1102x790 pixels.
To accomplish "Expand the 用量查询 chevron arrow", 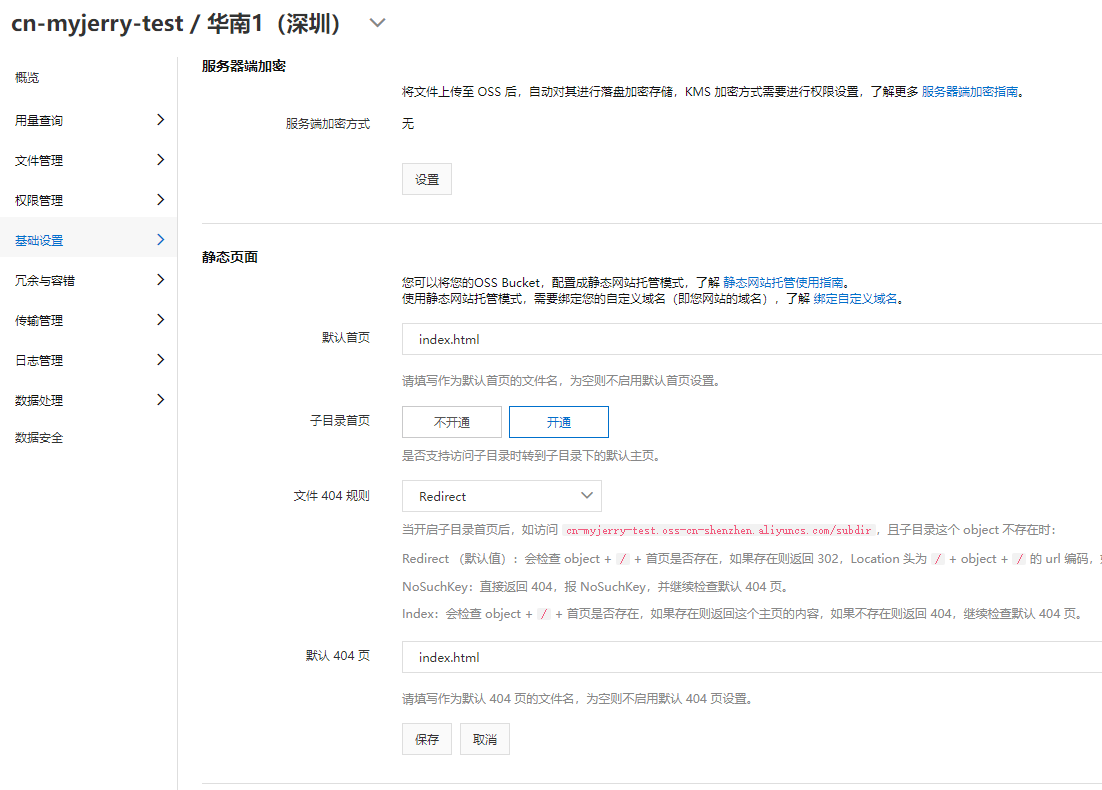I will 160,120.
